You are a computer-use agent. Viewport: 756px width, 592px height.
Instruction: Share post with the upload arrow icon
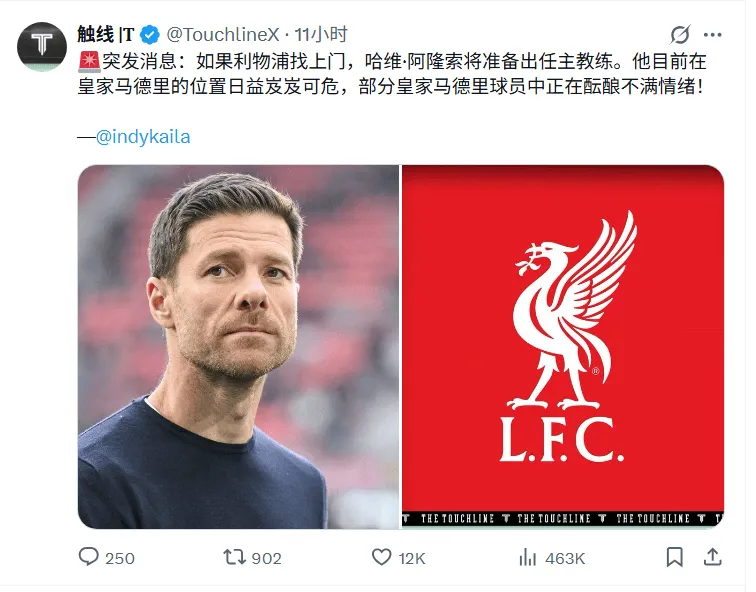[713, 557]
